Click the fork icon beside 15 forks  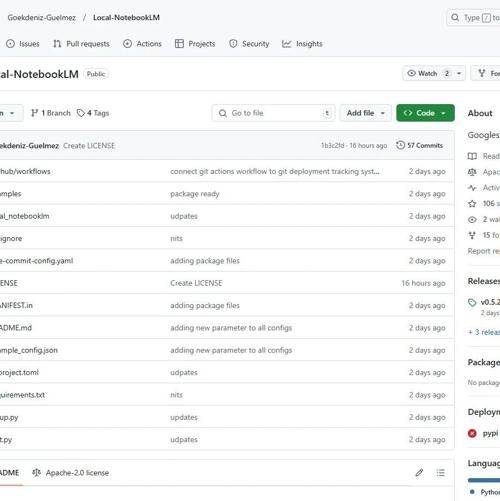472,235
